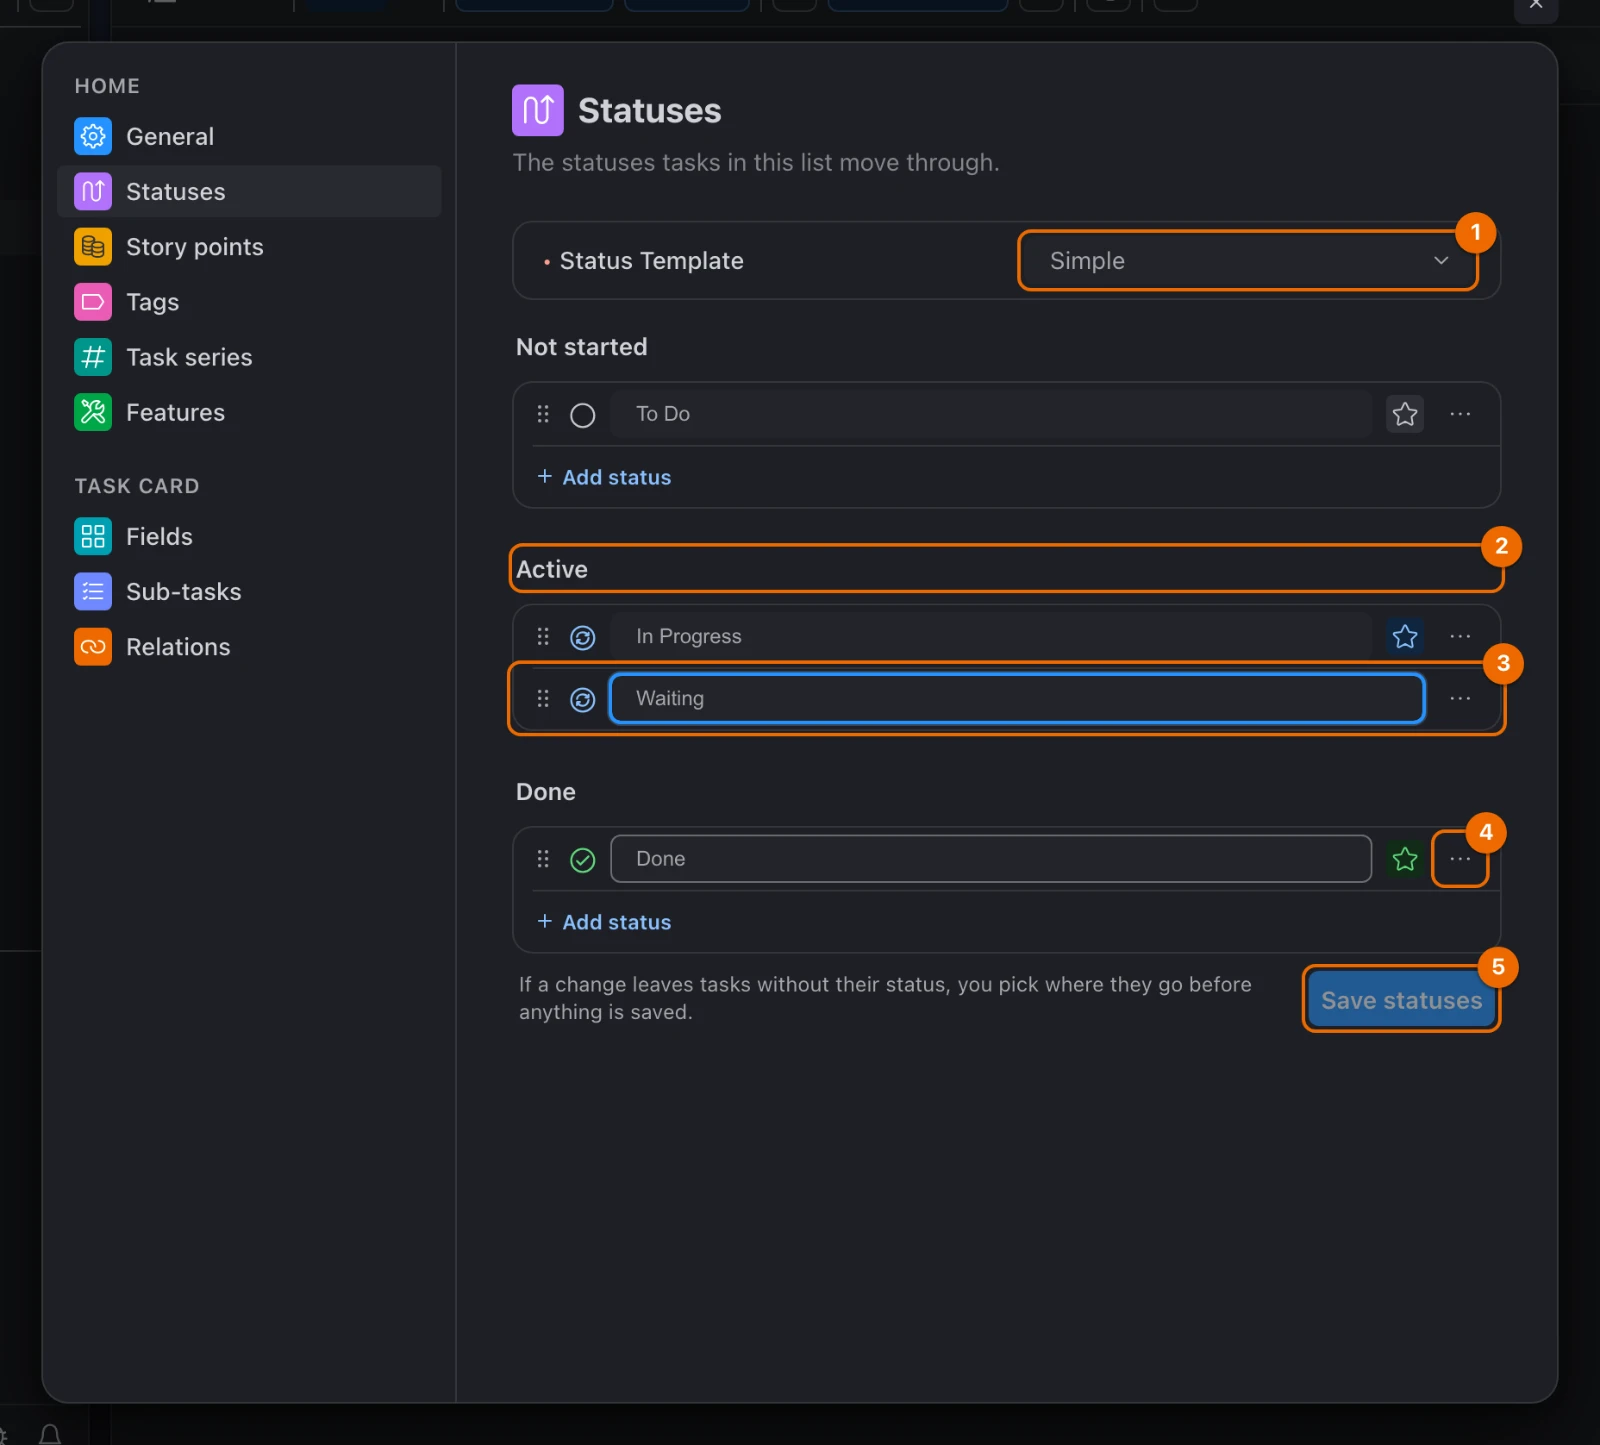Open the more options menu for Waiting
Image resolution: width=1600 pixels, height=1445 pixels.
pos(1460,698)
